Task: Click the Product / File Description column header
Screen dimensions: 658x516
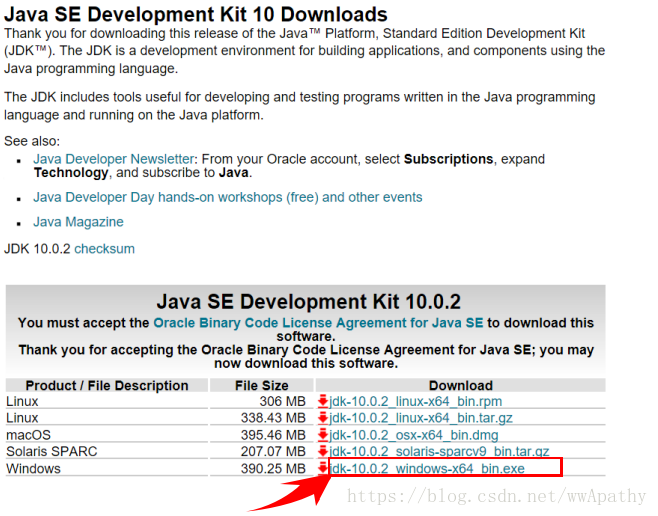Action: tap(107, 385)
